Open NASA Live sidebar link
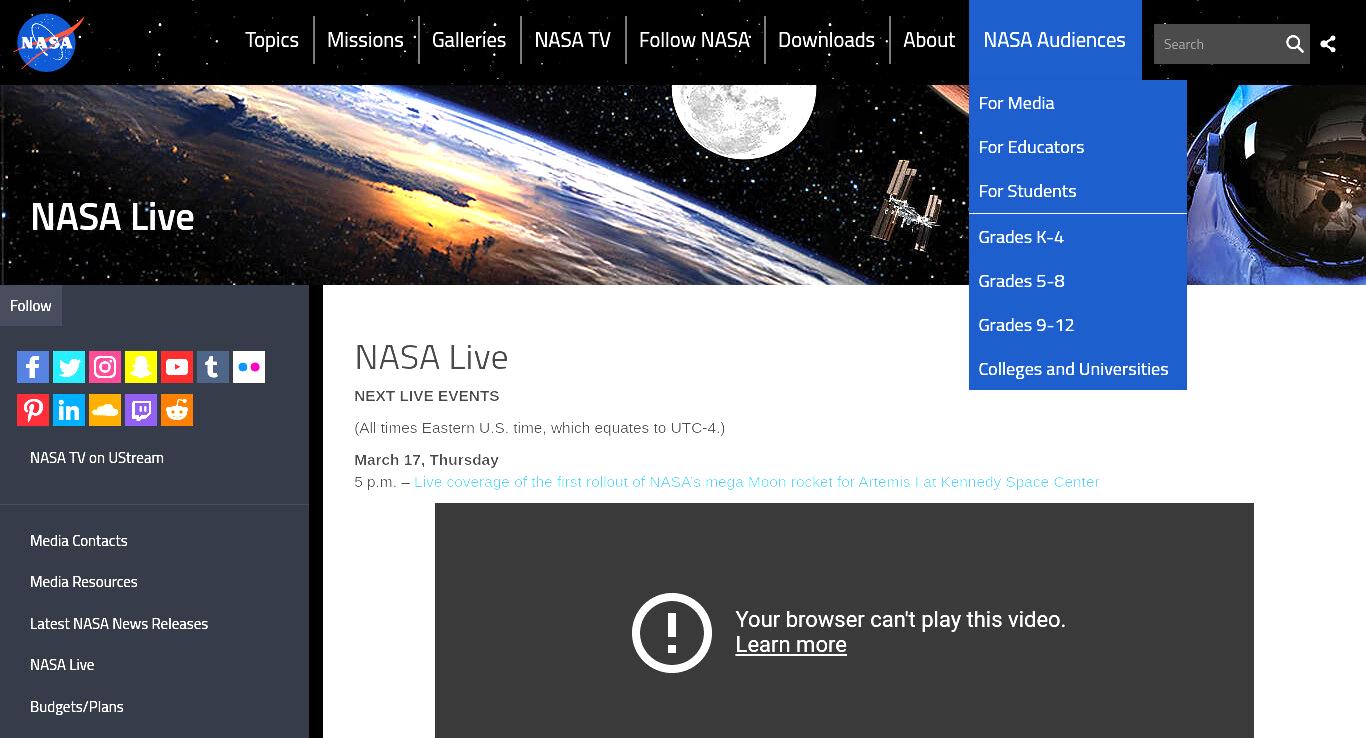1366x738 pixels. pos(62,665)
